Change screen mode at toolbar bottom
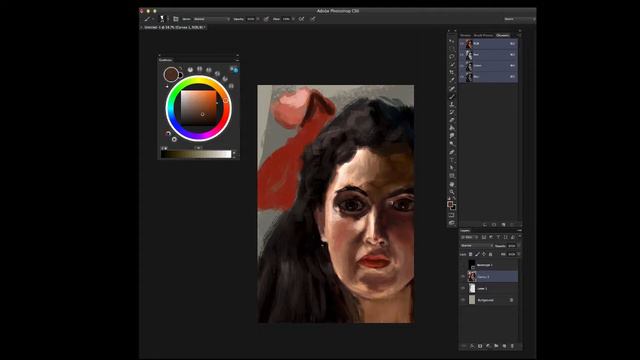 pyautogui.click(x=451, y=223)
